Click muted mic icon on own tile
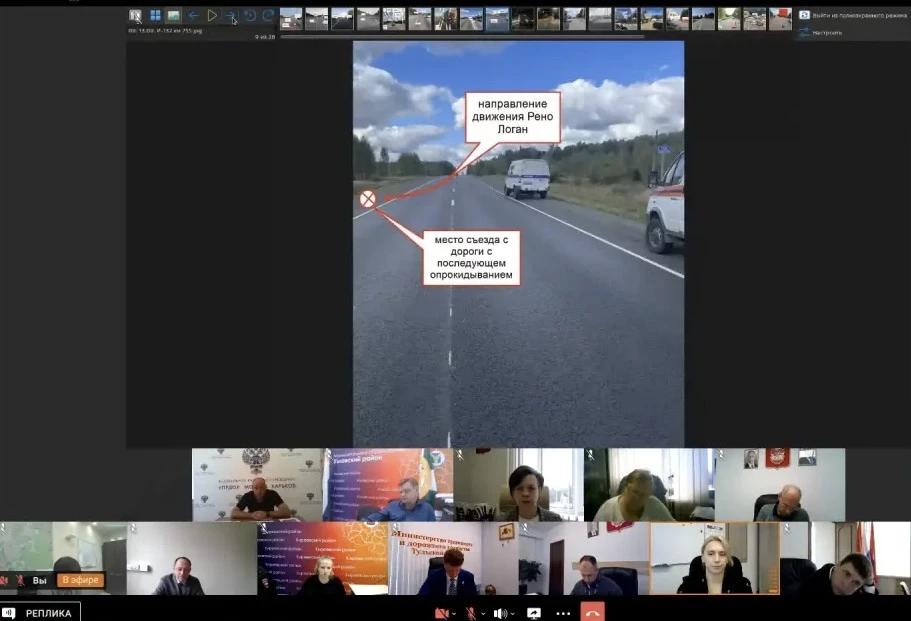 [20, 580]
